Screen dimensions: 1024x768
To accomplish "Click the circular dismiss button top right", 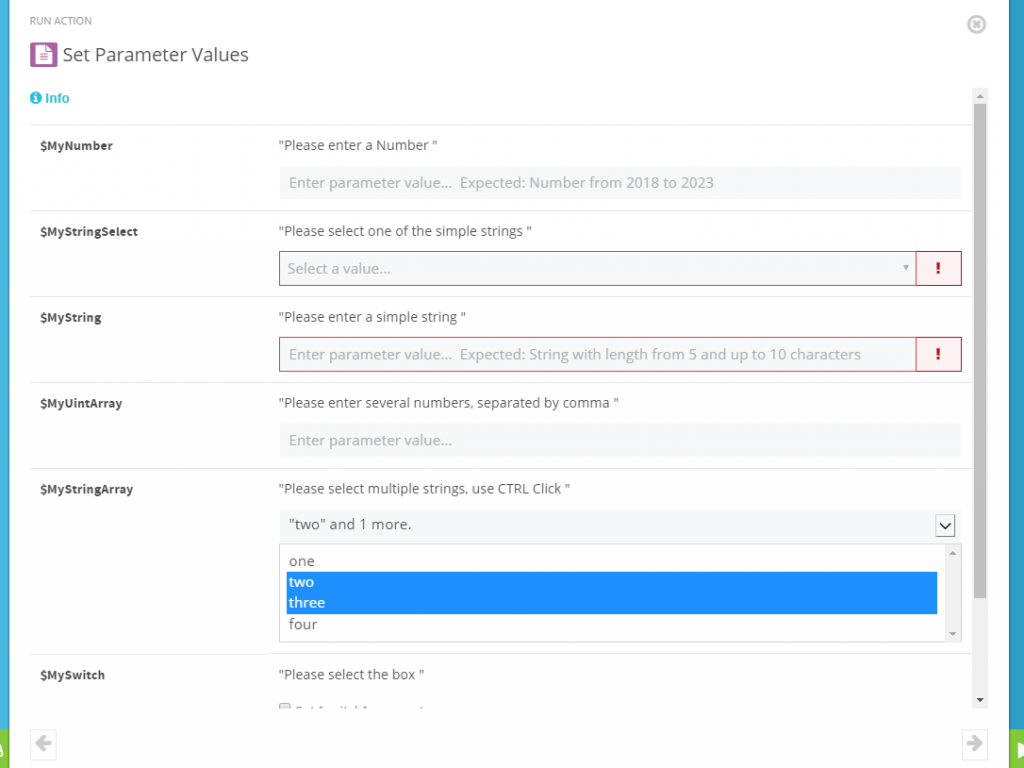I will [976, 24].
